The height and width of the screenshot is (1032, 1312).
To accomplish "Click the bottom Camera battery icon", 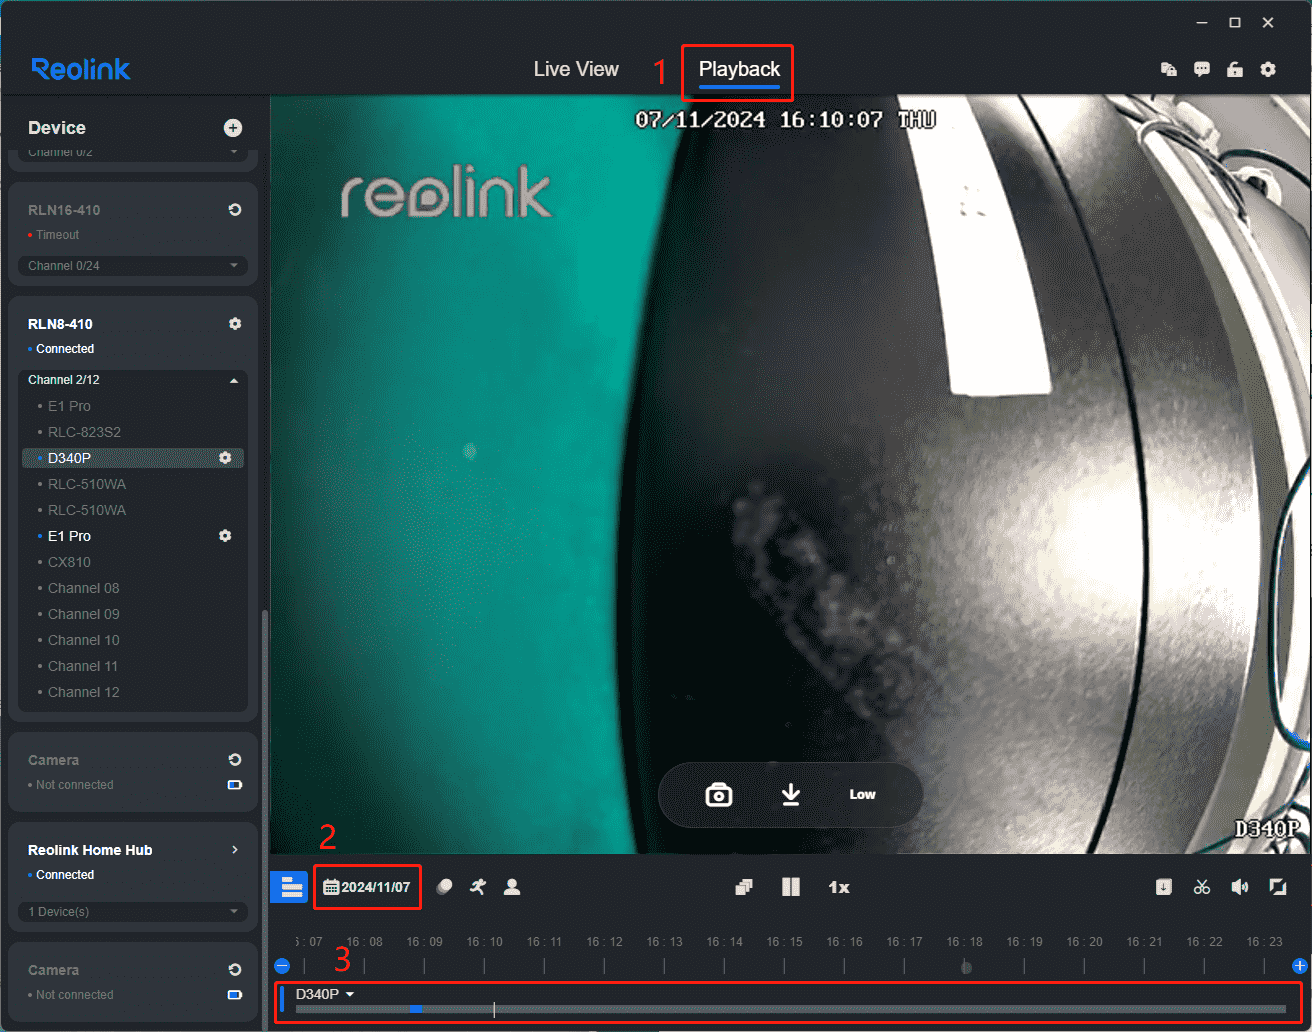I will coord(235,995).
